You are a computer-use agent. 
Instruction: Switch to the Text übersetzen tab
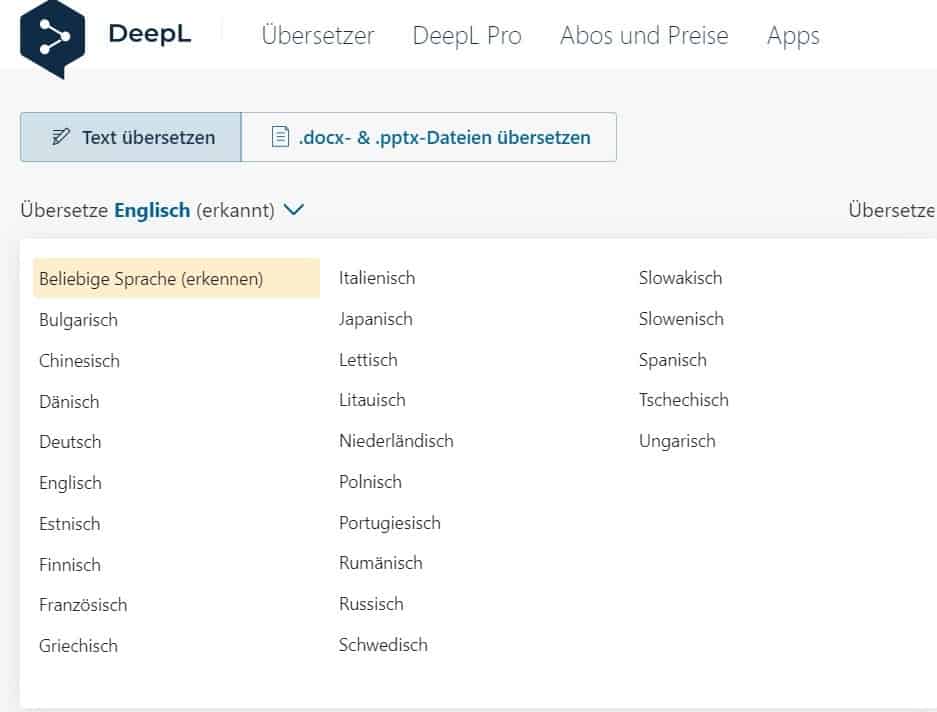(x=131, y=137)
